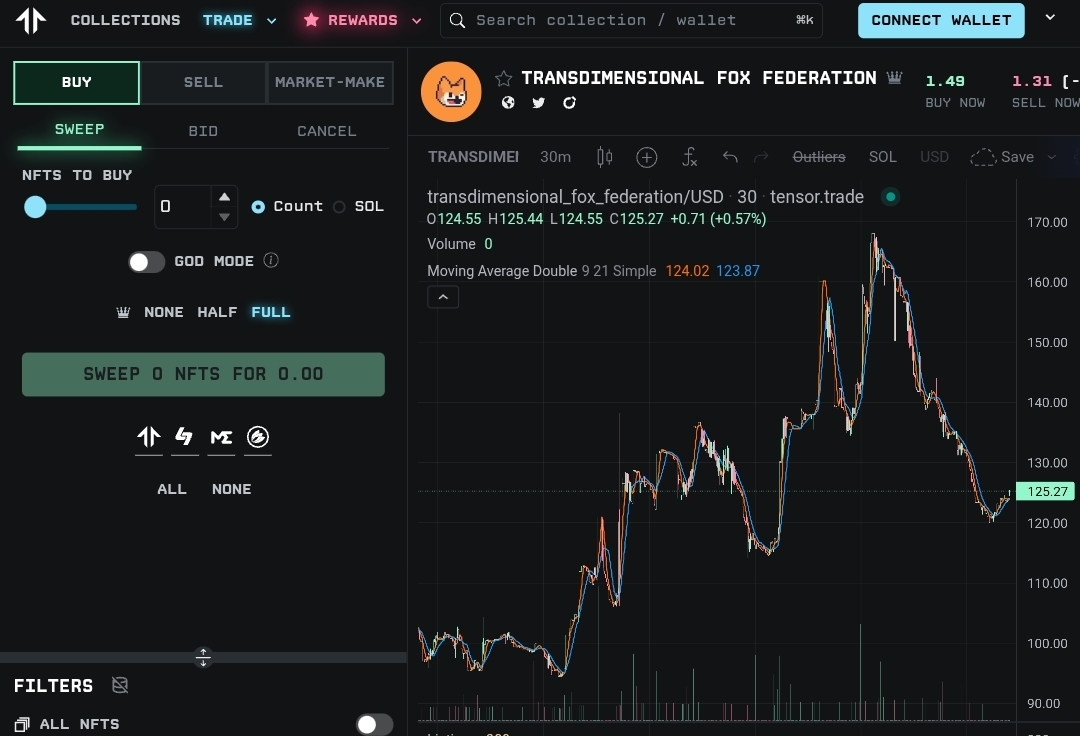Turn on the All NFTs toggle
This screenshot has width=1080, height=736.
coord(374,724)
